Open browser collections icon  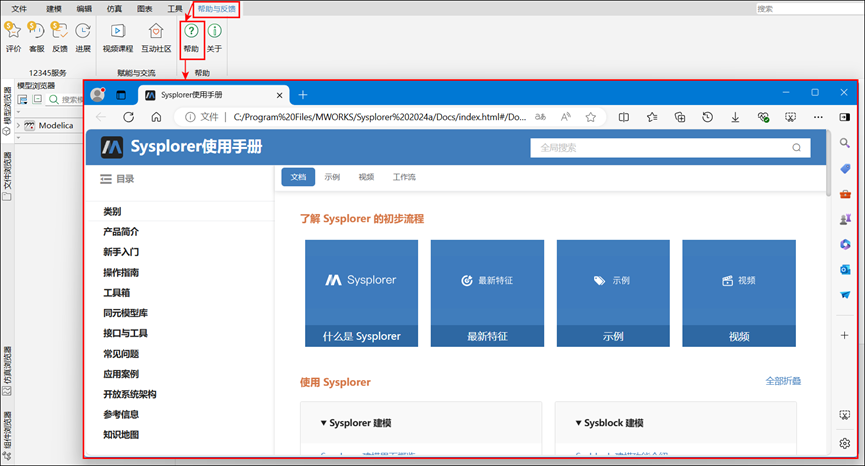[680, 117]
